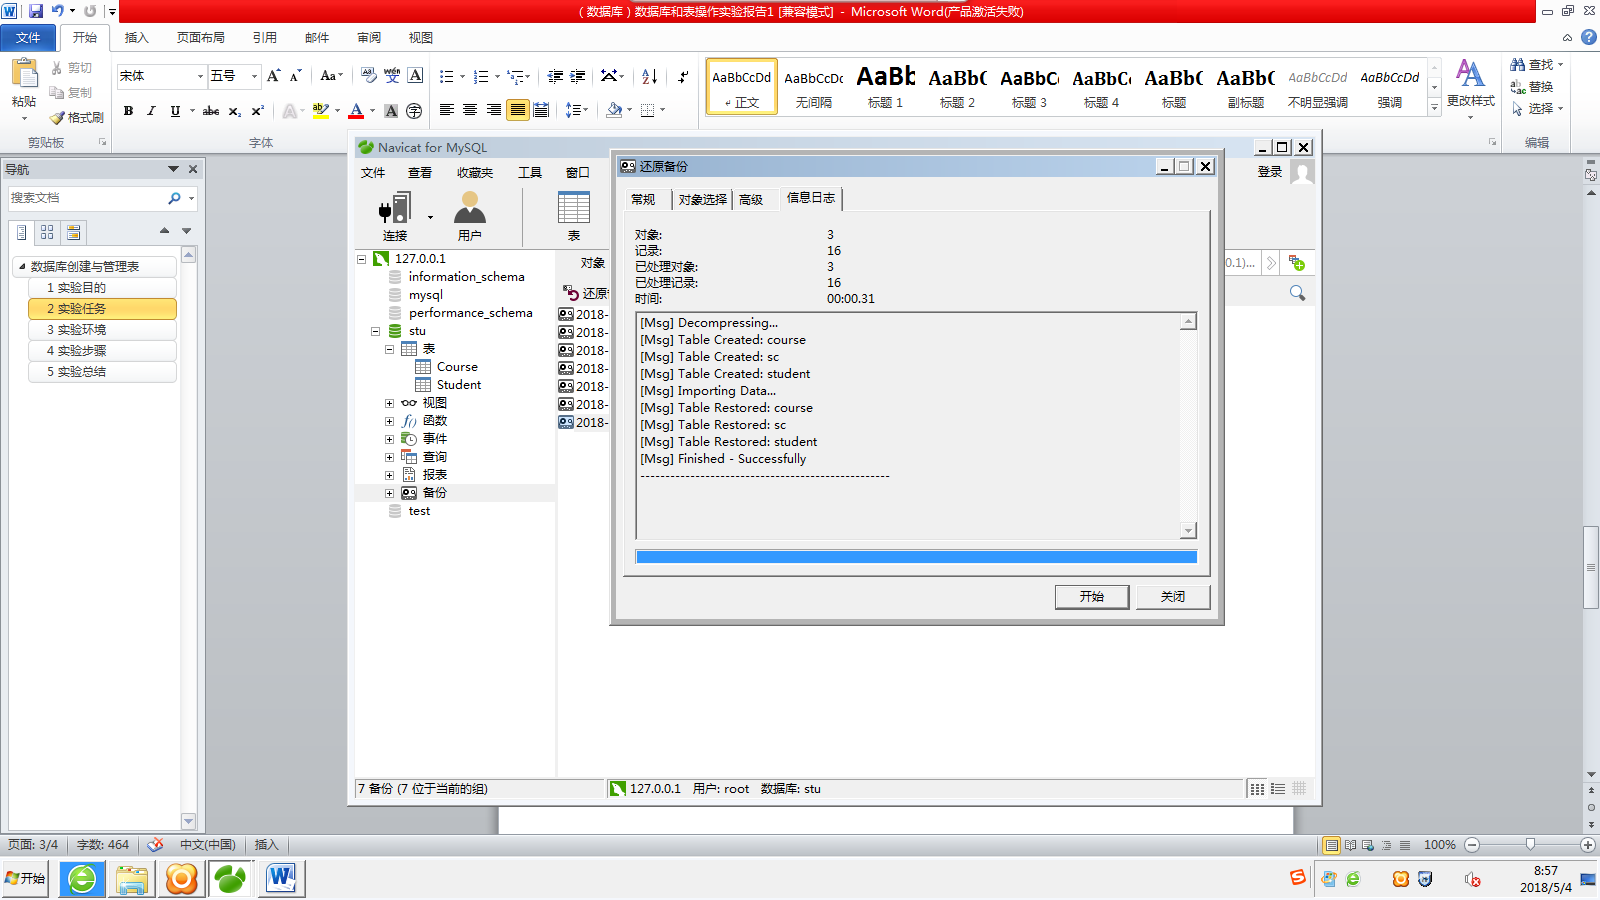Viewport: 1600px width, 900px height.
Task: Click the numbered list icon
Action: 481,76
